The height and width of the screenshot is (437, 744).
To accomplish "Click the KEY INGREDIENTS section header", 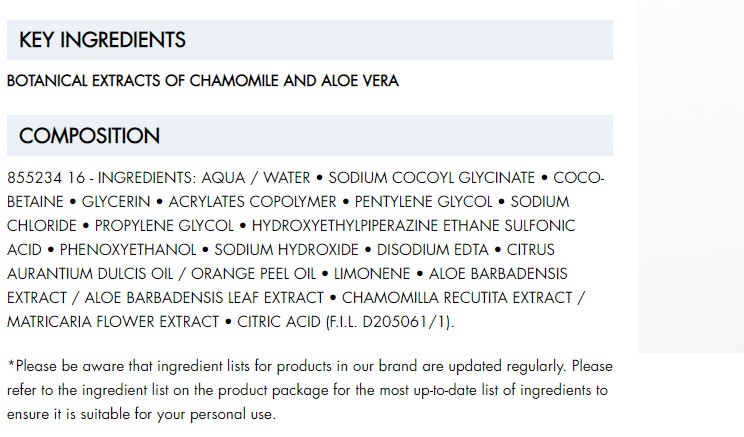I will pyautogui.click(x=310, y=40).
